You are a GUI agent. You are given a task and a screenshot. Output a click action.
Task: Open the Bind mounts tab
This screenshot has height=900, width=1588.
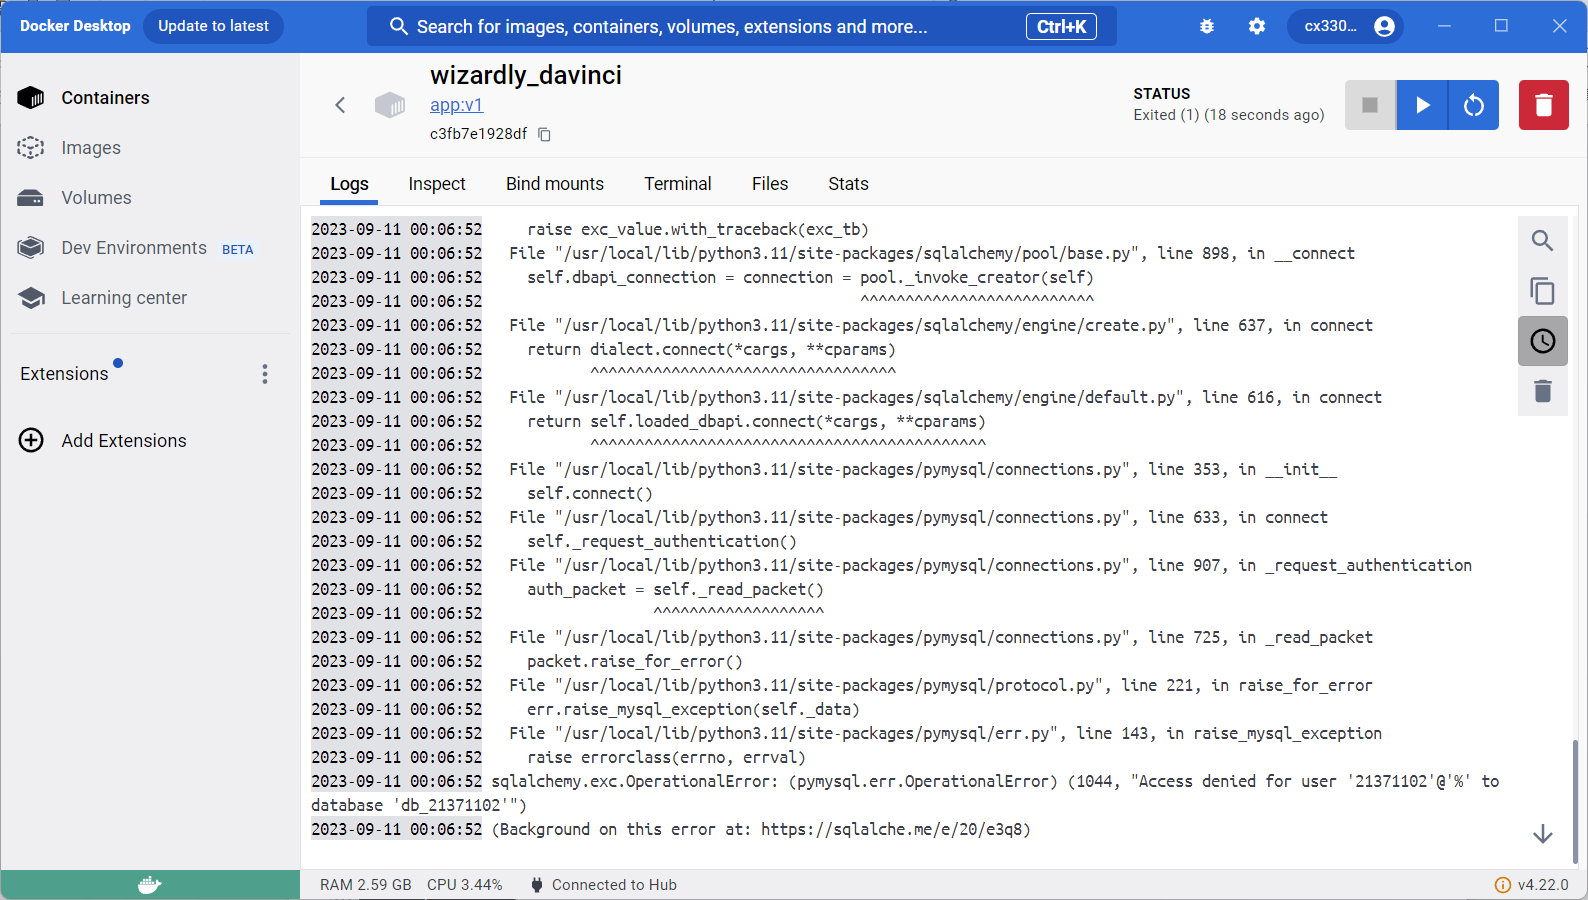[555, 184]
